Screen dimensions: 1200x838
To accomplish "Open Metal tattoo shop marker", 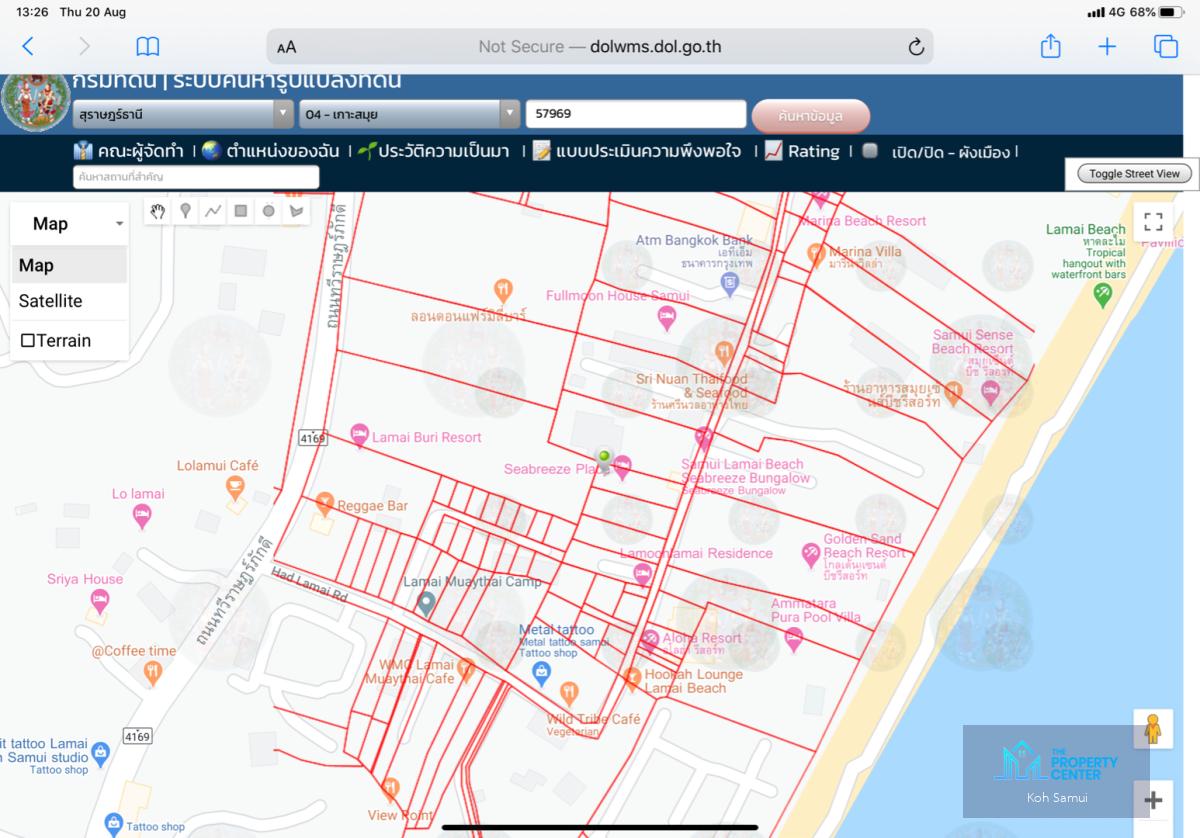I will [540, 673].
